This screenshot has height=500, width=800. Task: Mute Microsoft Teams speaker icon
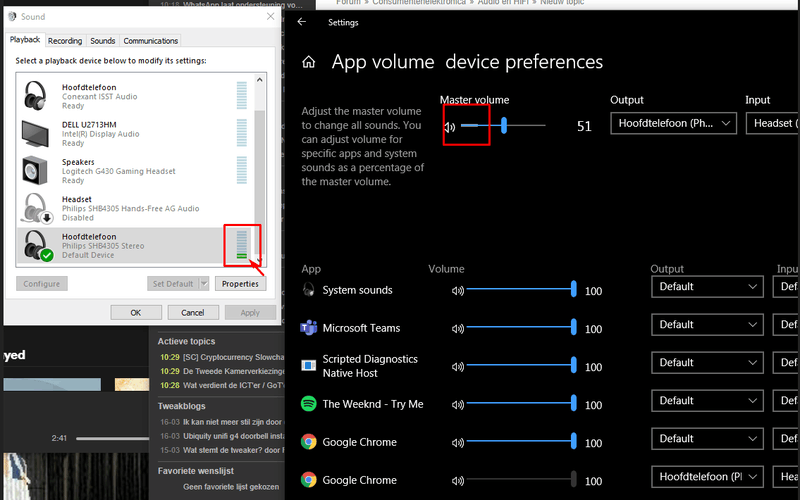click(x=458, y=329)
